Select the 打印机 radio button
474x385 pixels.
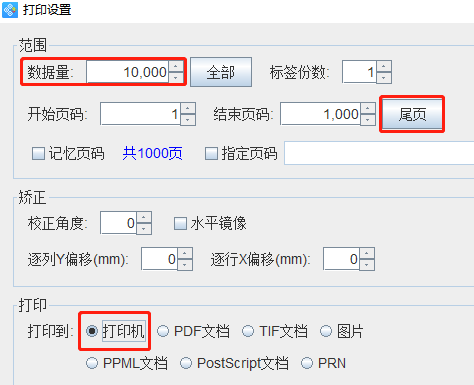pyautogui.click(x=92, y=331)
